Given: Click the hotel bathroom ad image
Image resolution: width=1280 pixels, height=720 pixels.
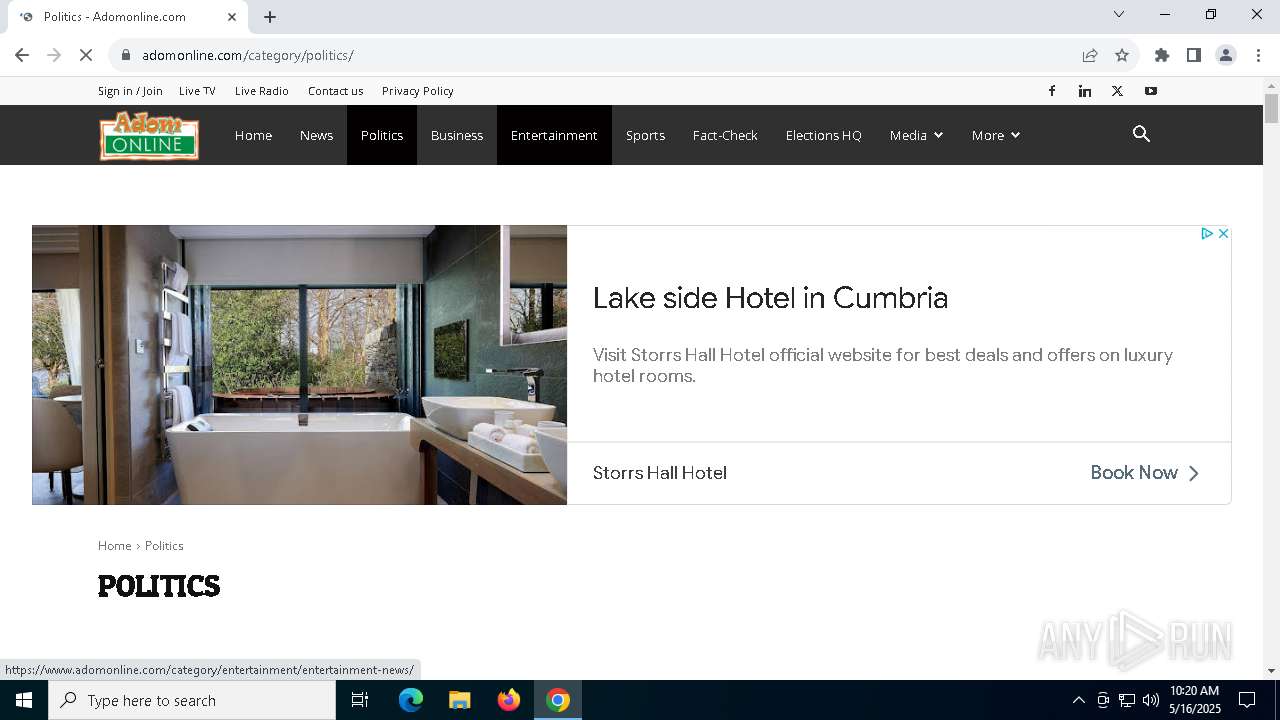Looking at the screenshot, I should 299,365.
